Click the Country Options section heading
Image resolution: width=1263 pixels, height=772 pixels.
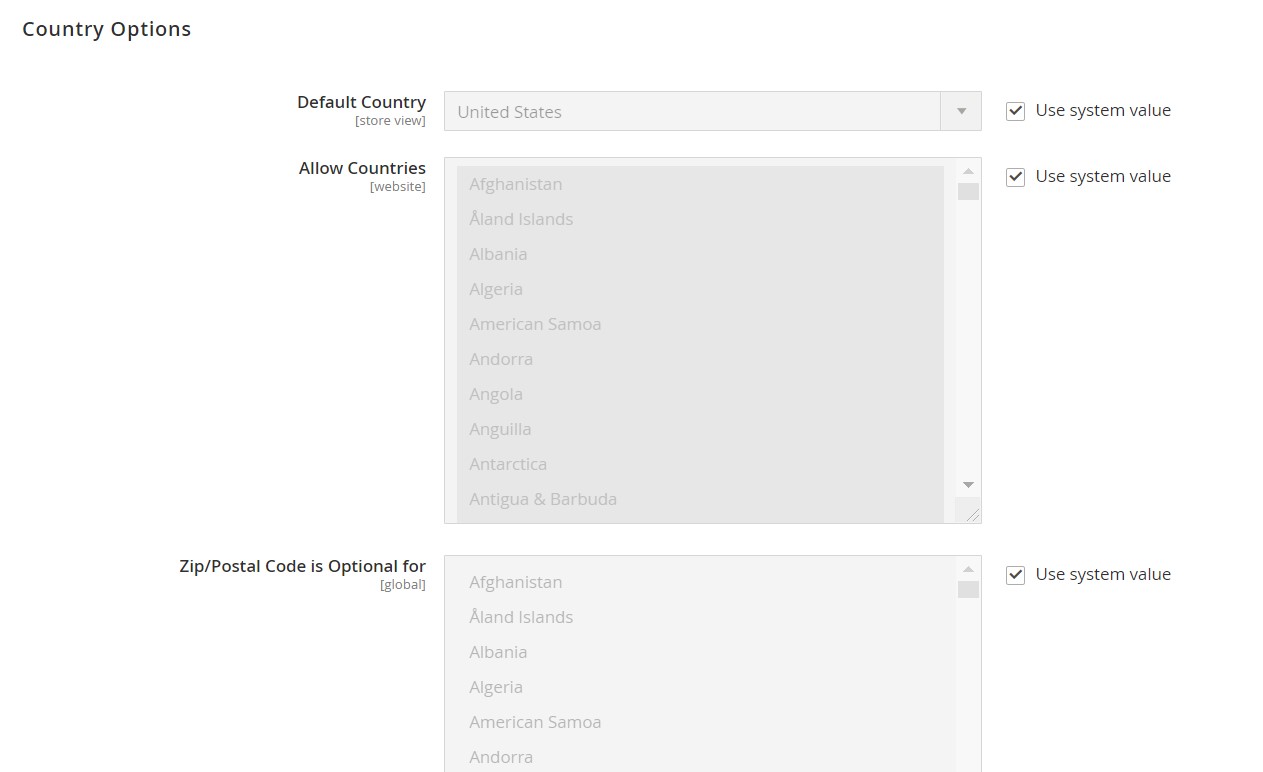(x=107, y=29)
